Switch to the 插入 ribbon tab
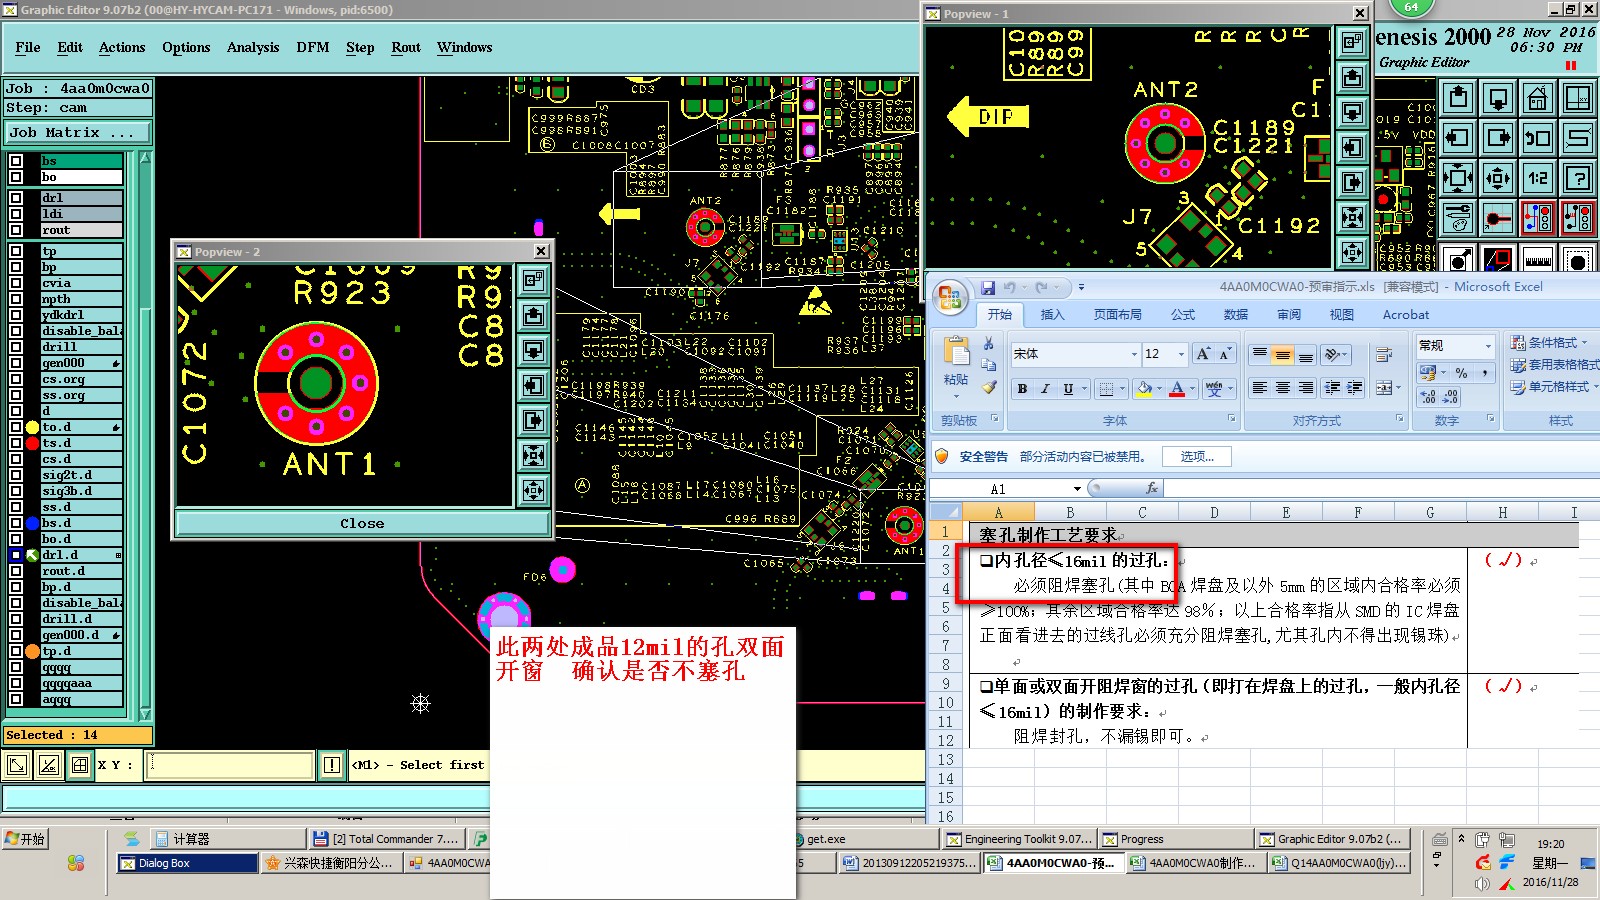 [1053, 314]
